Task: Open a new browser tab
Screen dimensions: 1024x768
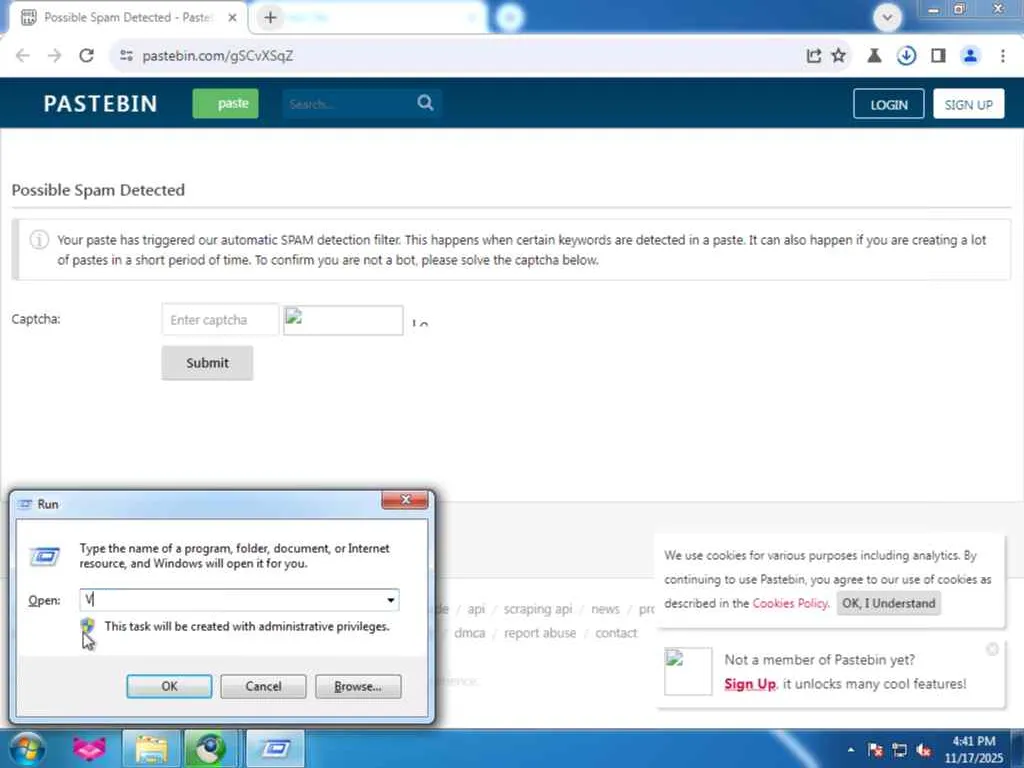Action: point(270,18)
